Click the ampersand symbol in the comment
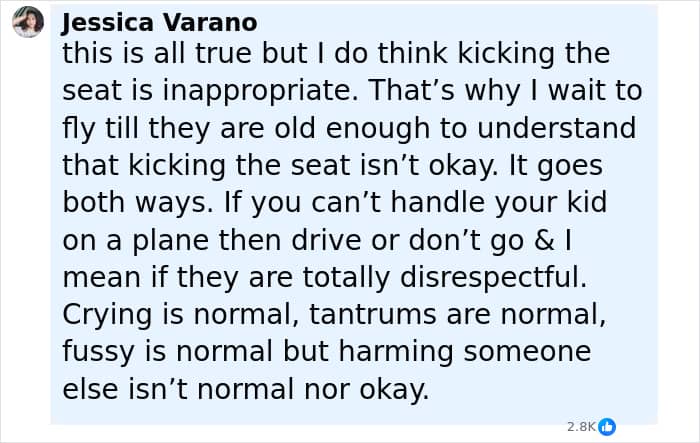Screen dimensions: 700x443 pyautogui.click(x=544, y=240)
